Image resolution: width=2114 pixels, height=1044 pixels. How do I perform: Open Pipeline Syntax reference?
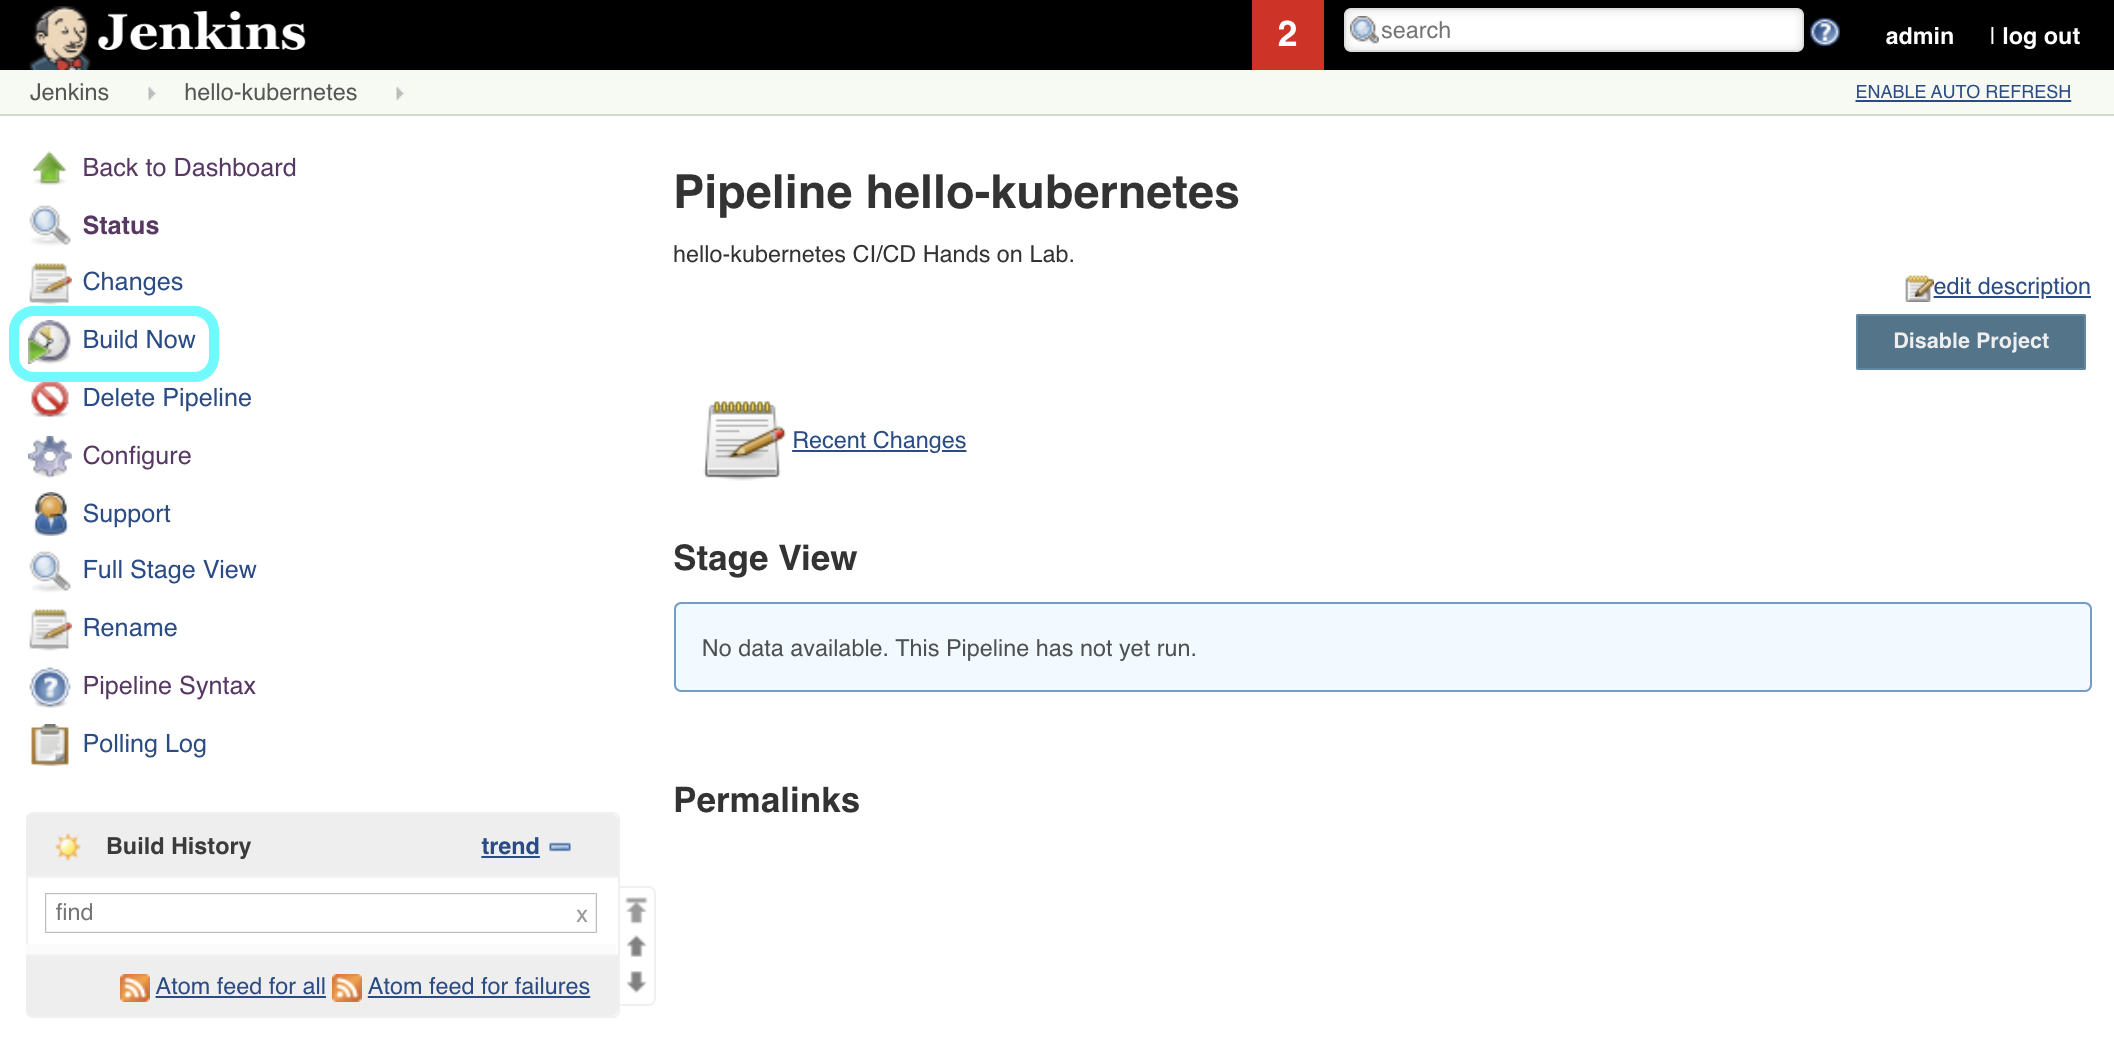[x=169, y=686]
